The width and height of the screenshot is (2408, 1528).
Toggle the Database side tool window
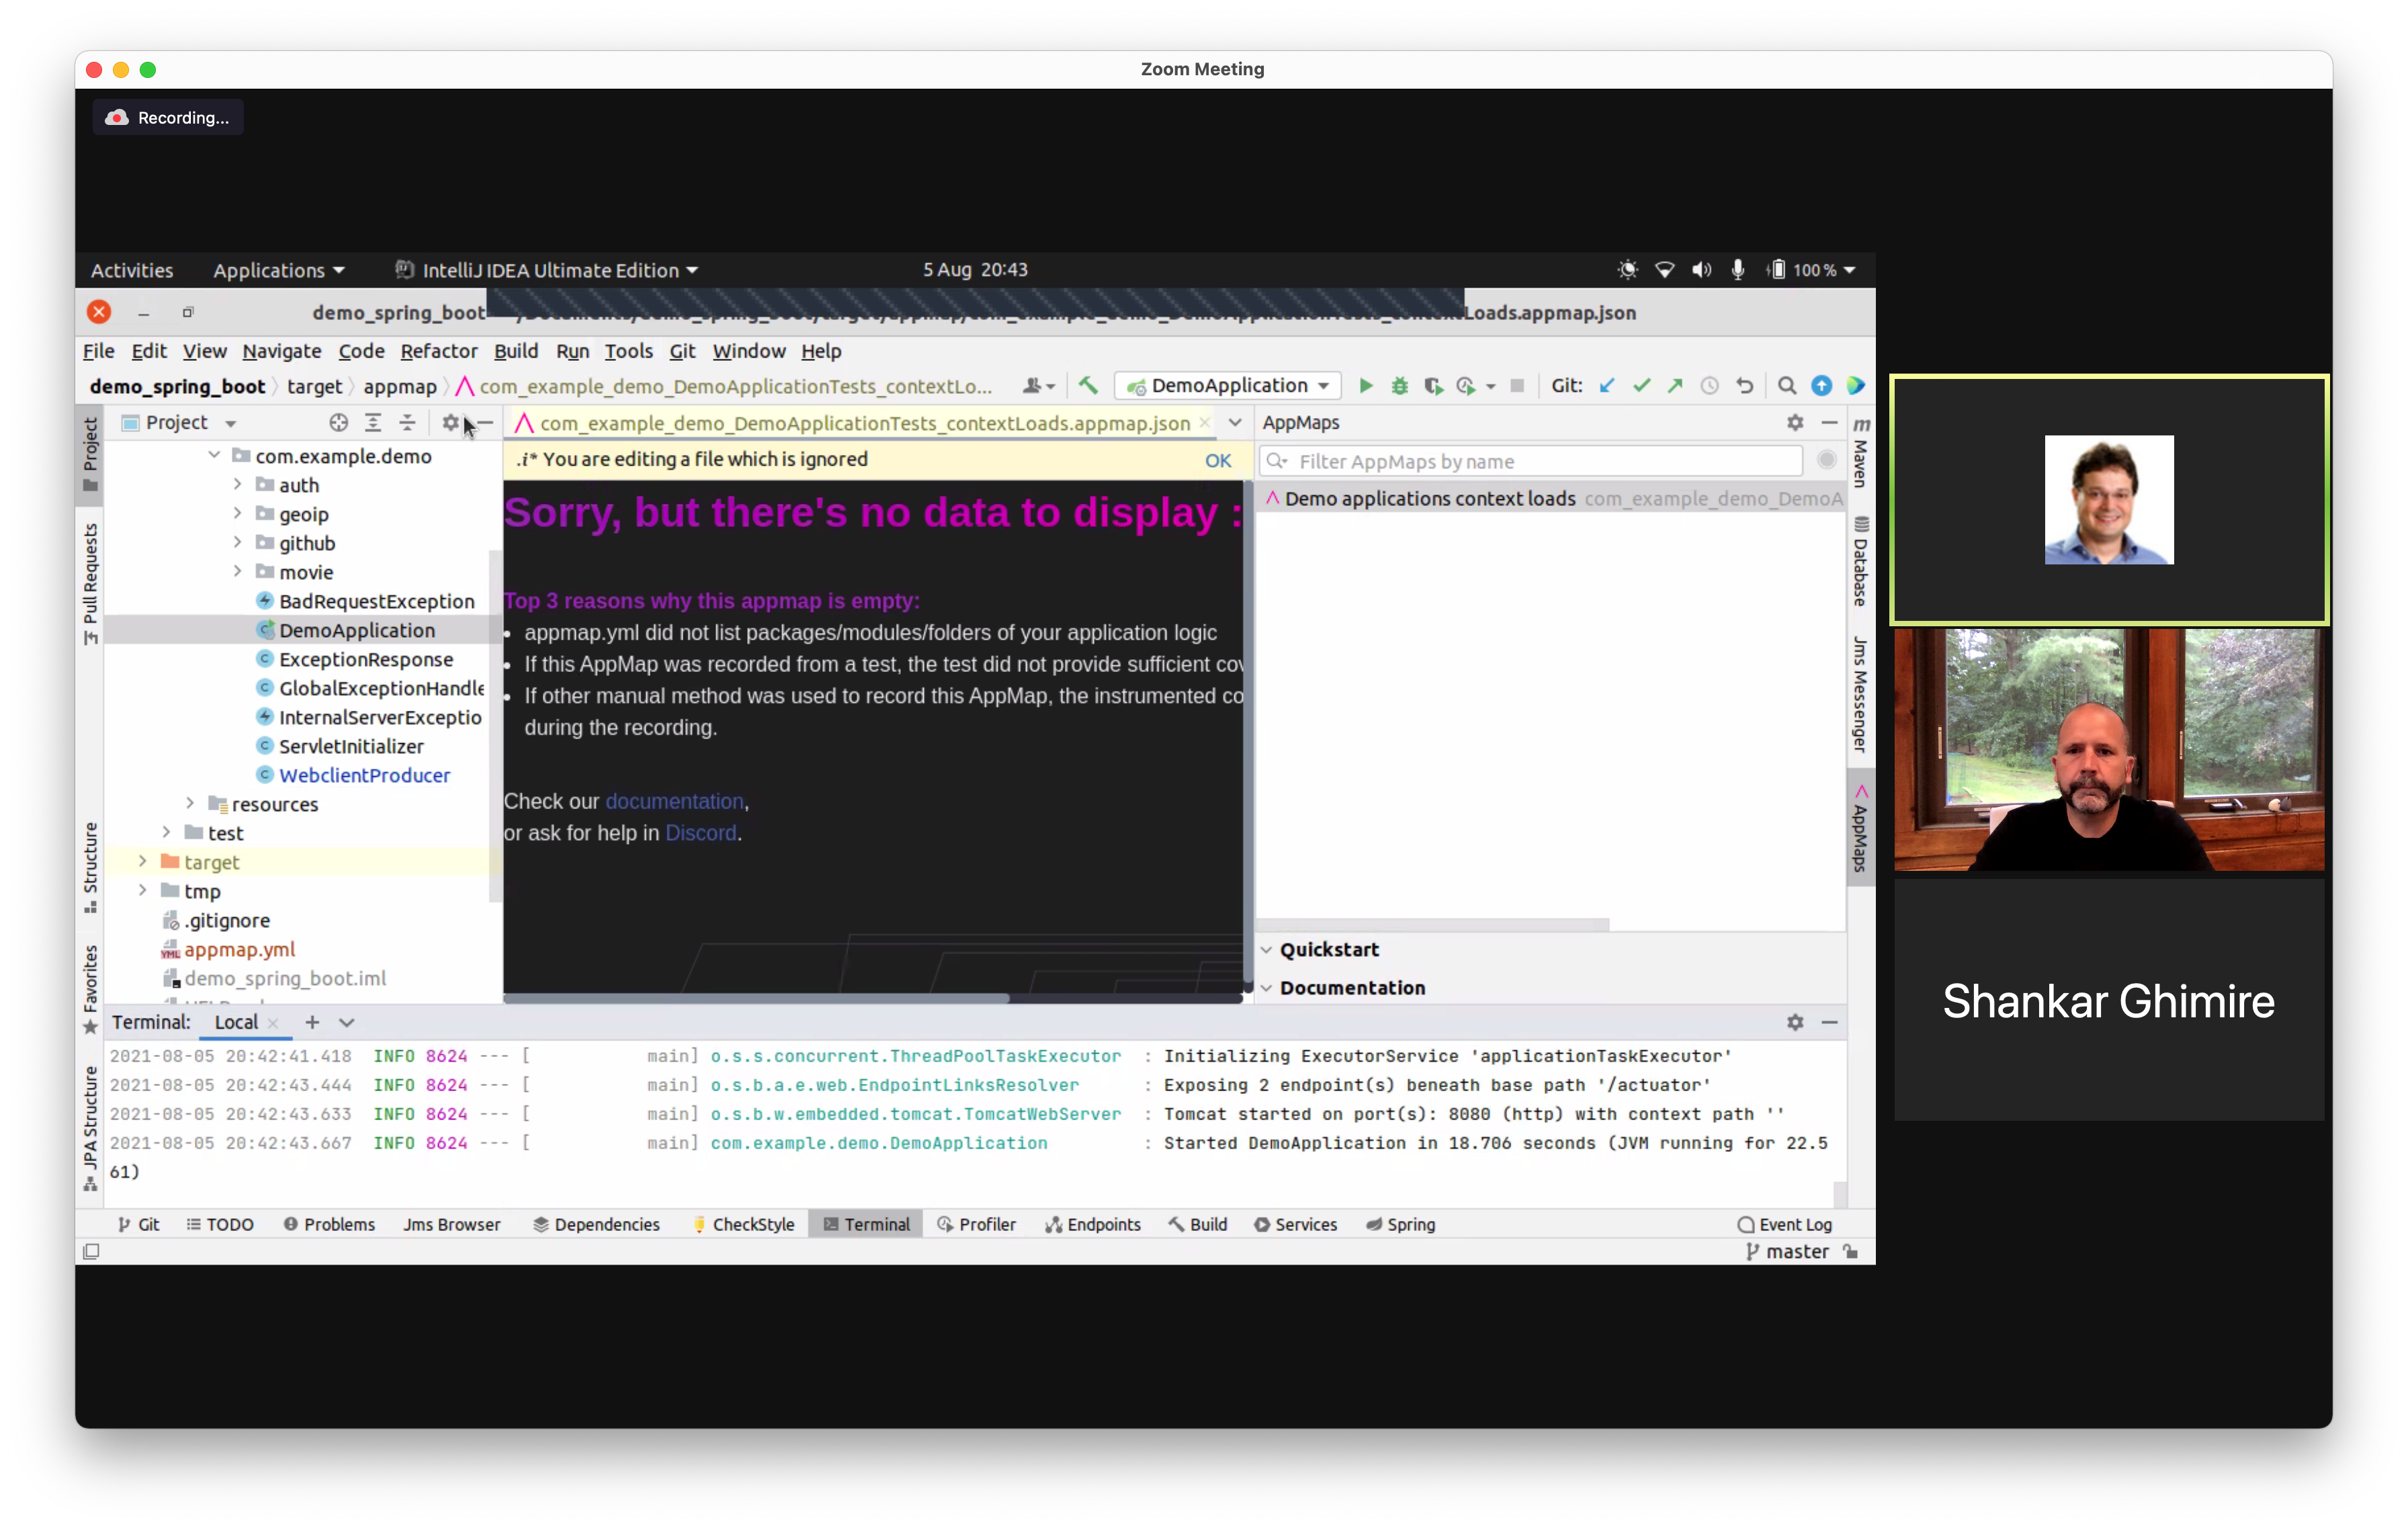(1861, 561)
